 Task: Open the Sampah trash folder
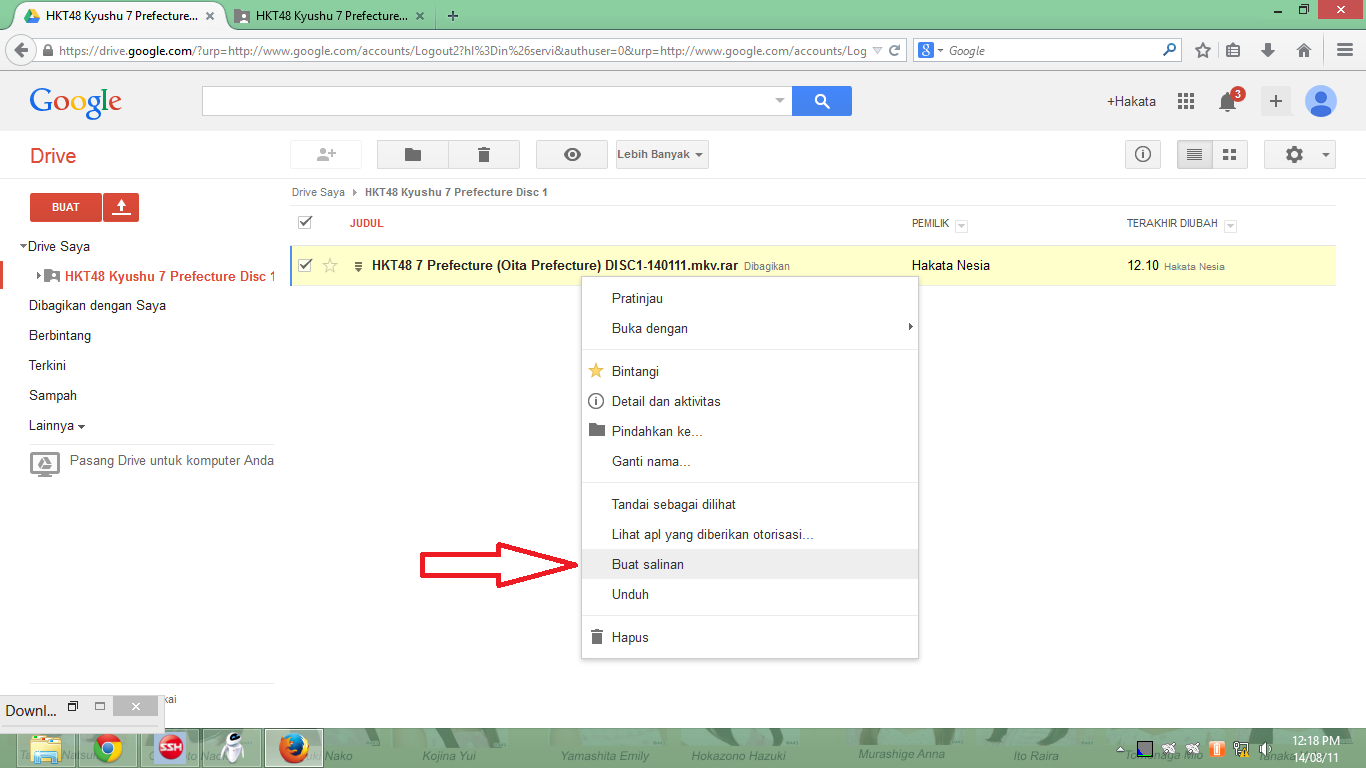click(53, 396)
